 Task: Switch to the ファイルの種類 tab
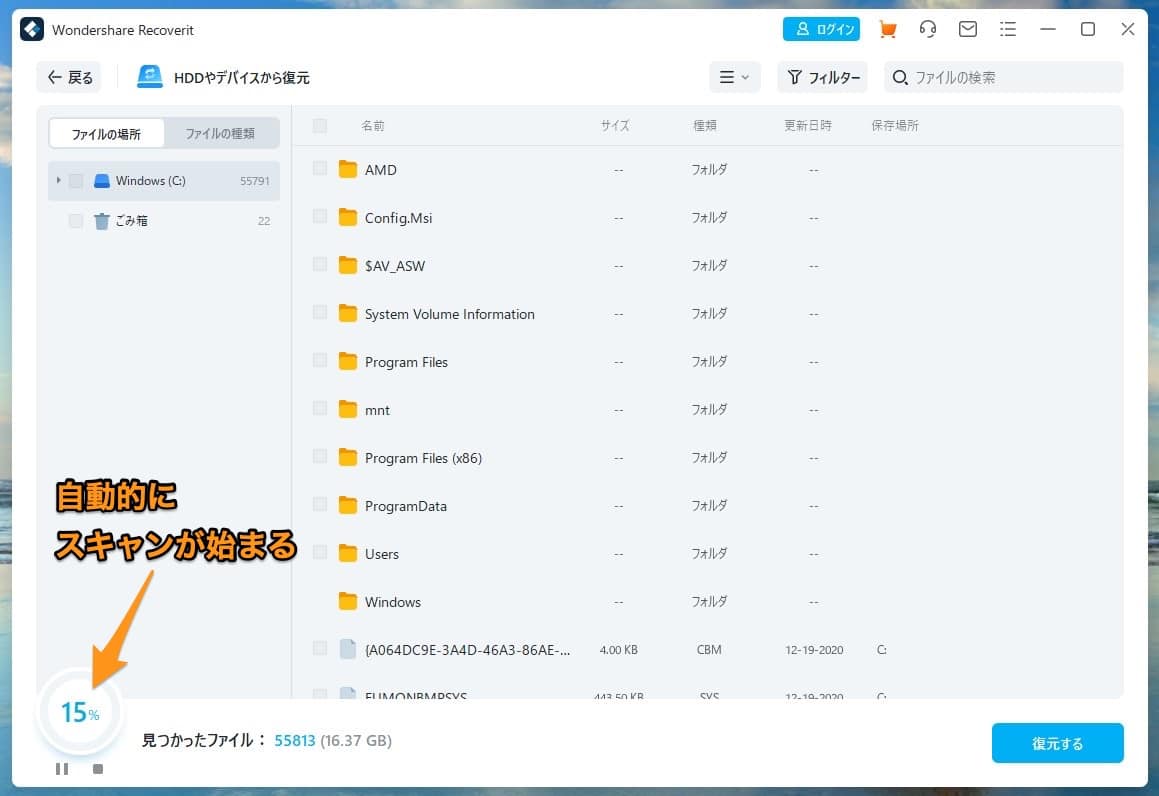pyautogui.click(x=220, y=133)
